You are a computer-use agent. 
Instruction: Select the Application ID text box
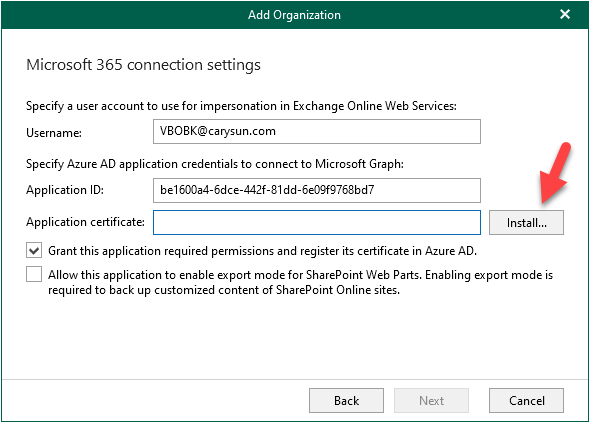[317, 190]
